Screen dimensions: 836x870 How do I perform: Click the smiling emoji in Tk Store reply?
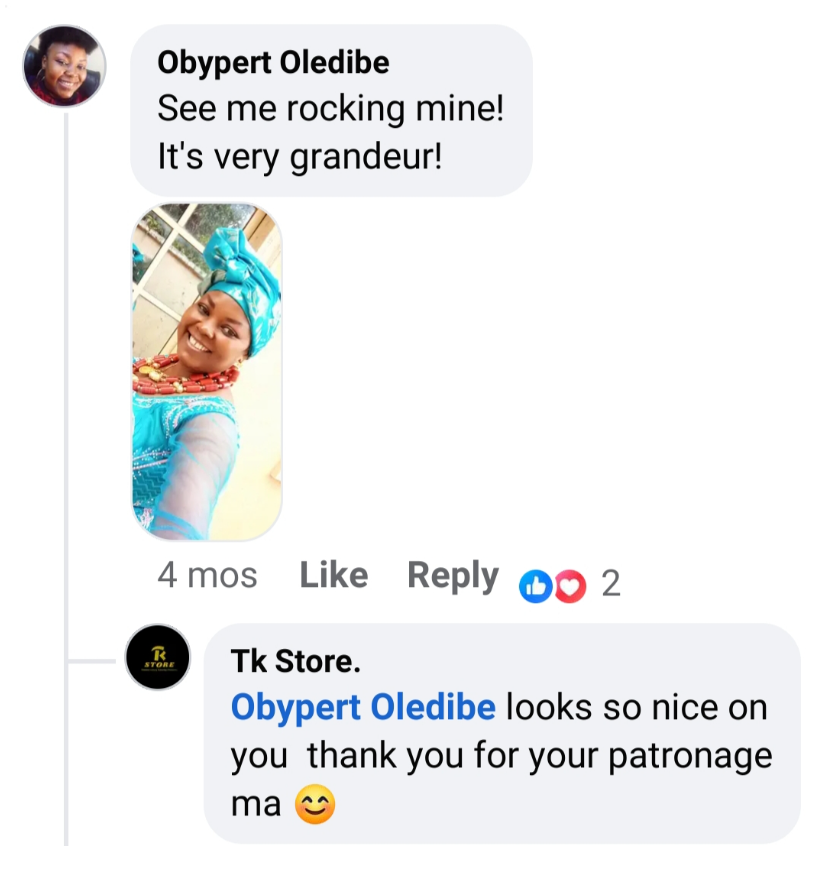point(314,806)
